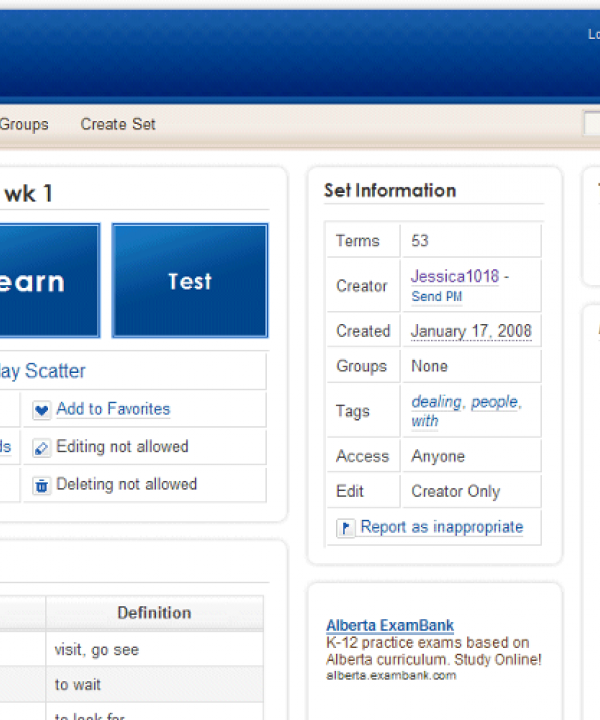Image resolution: width=600 pixels, height=720 pixels.
Task: Click the people tag link
Action: (495, 402)
